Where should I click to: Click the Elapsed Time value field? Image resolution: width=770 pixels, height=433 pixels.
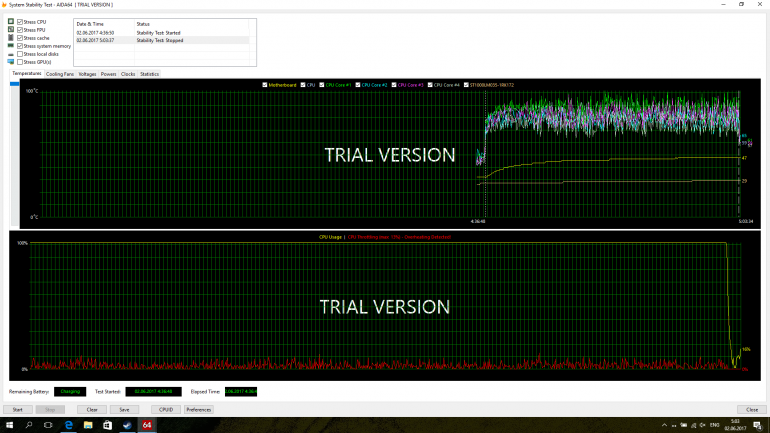click(x=241, y=392)
